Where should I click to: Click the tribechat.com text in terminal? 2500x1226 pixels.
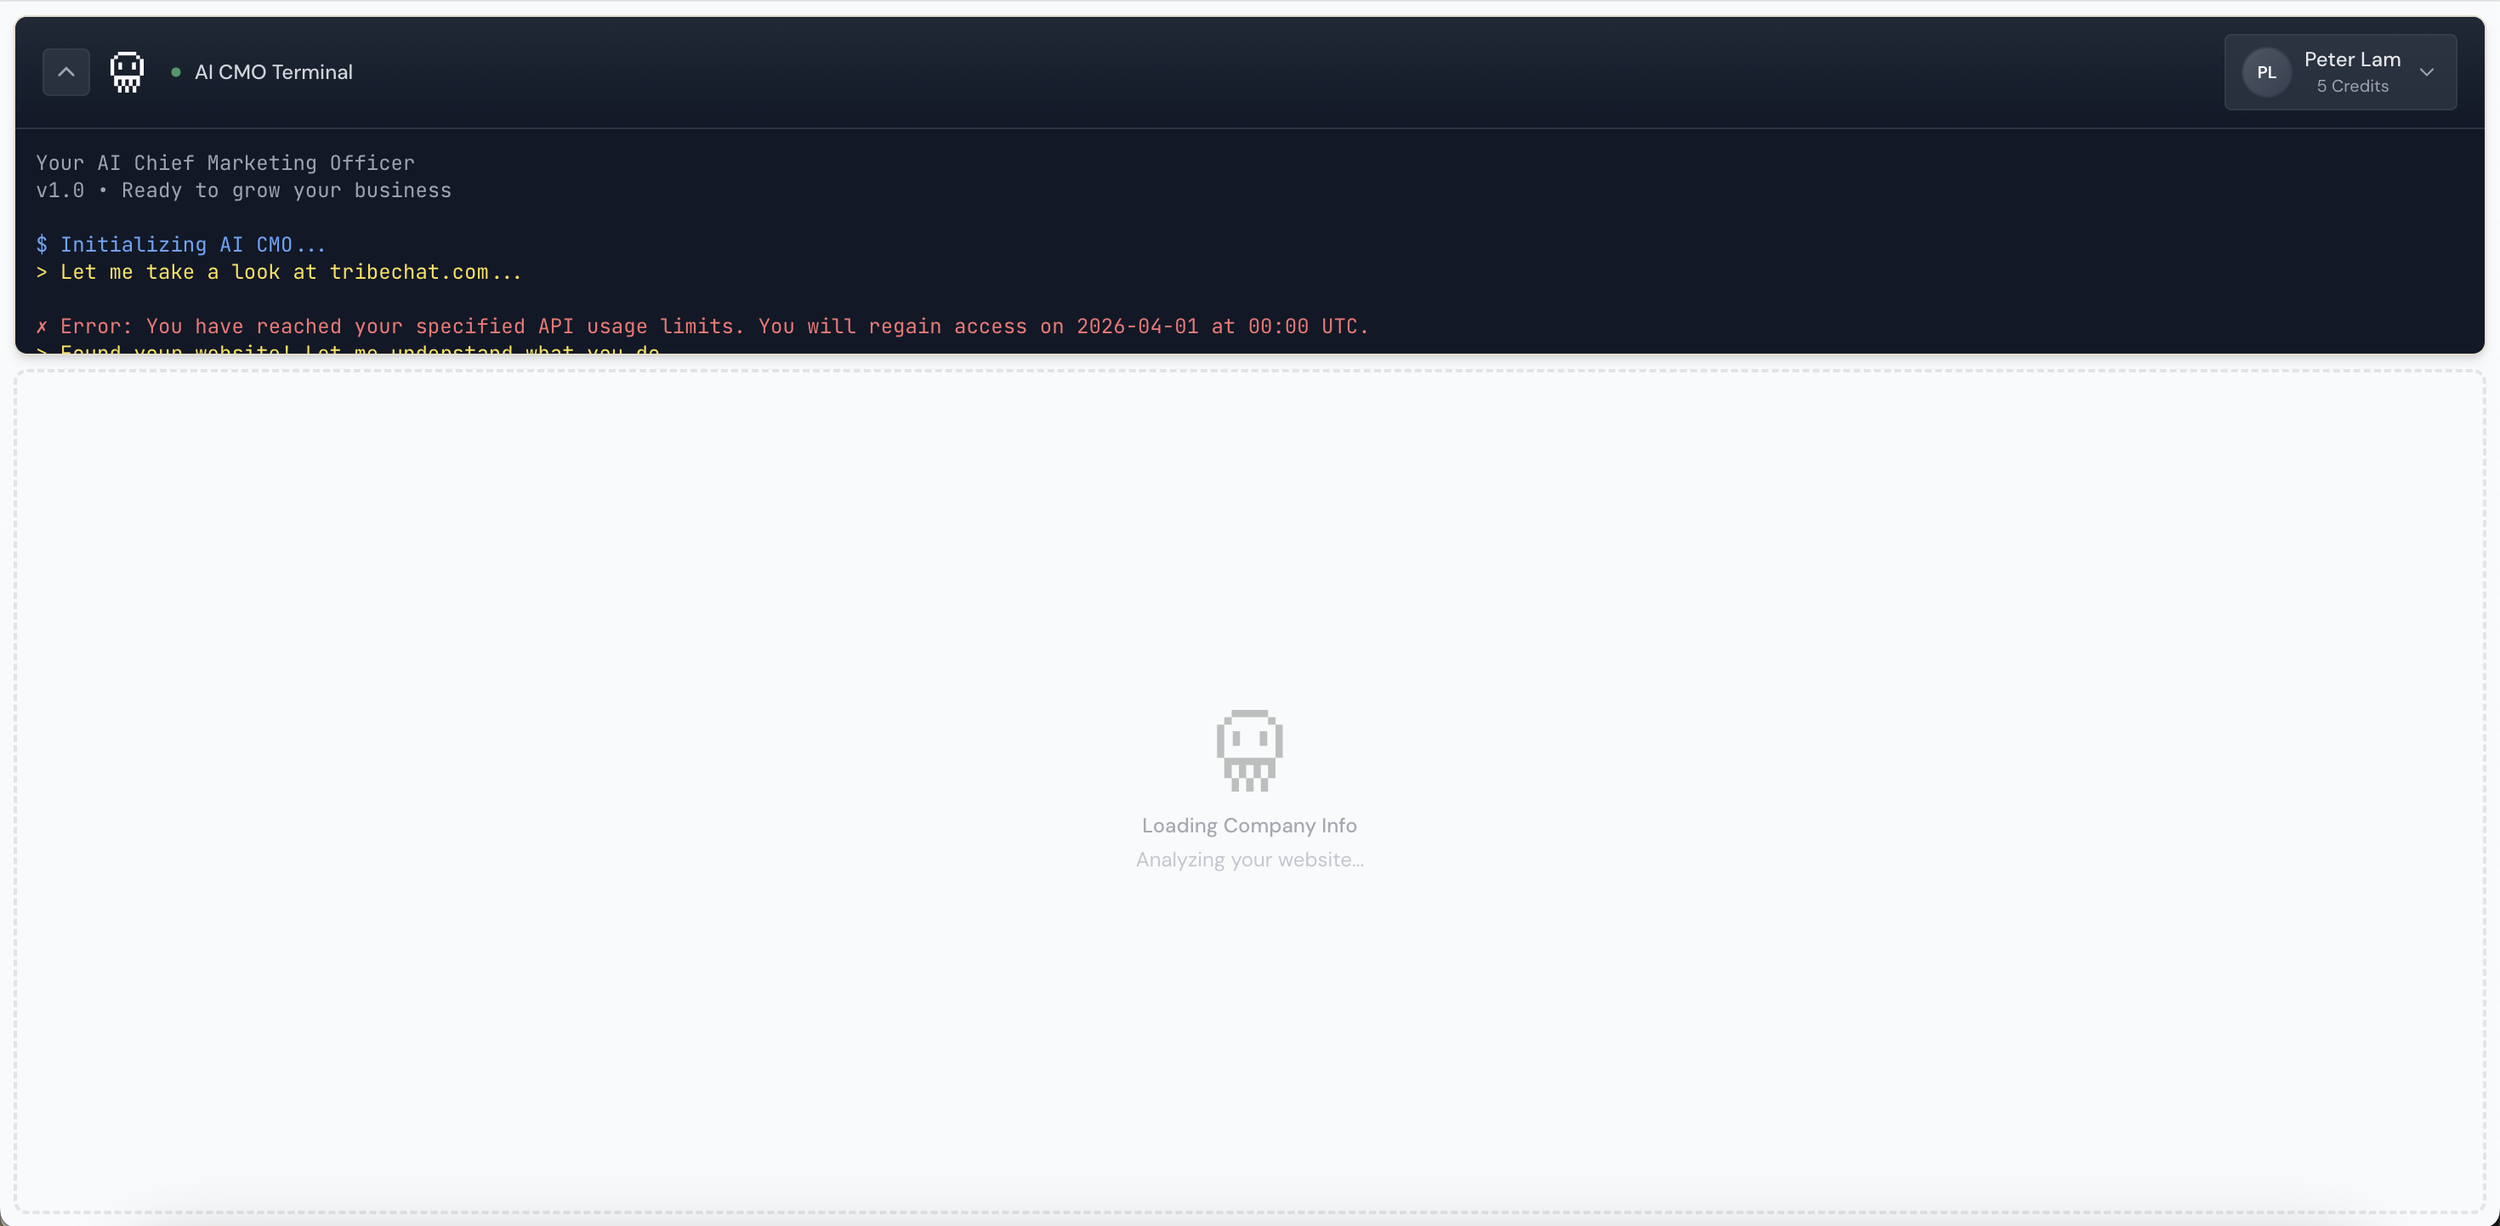click(408, 272)
